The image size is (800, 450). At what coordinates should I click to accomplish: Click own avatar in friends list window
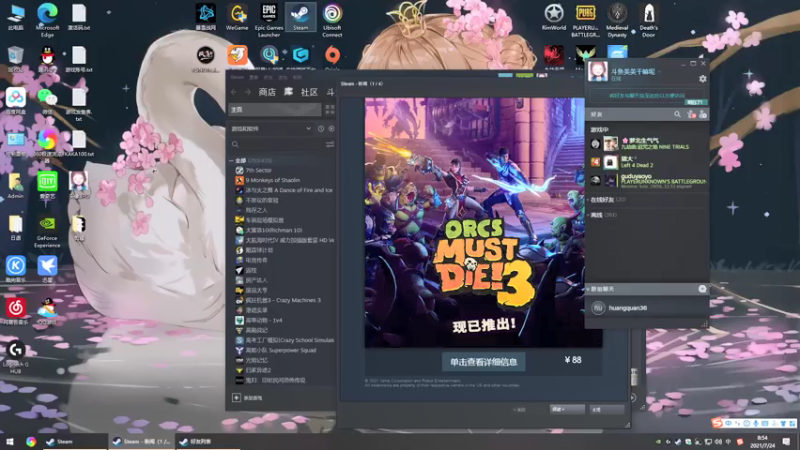(597, 71)
